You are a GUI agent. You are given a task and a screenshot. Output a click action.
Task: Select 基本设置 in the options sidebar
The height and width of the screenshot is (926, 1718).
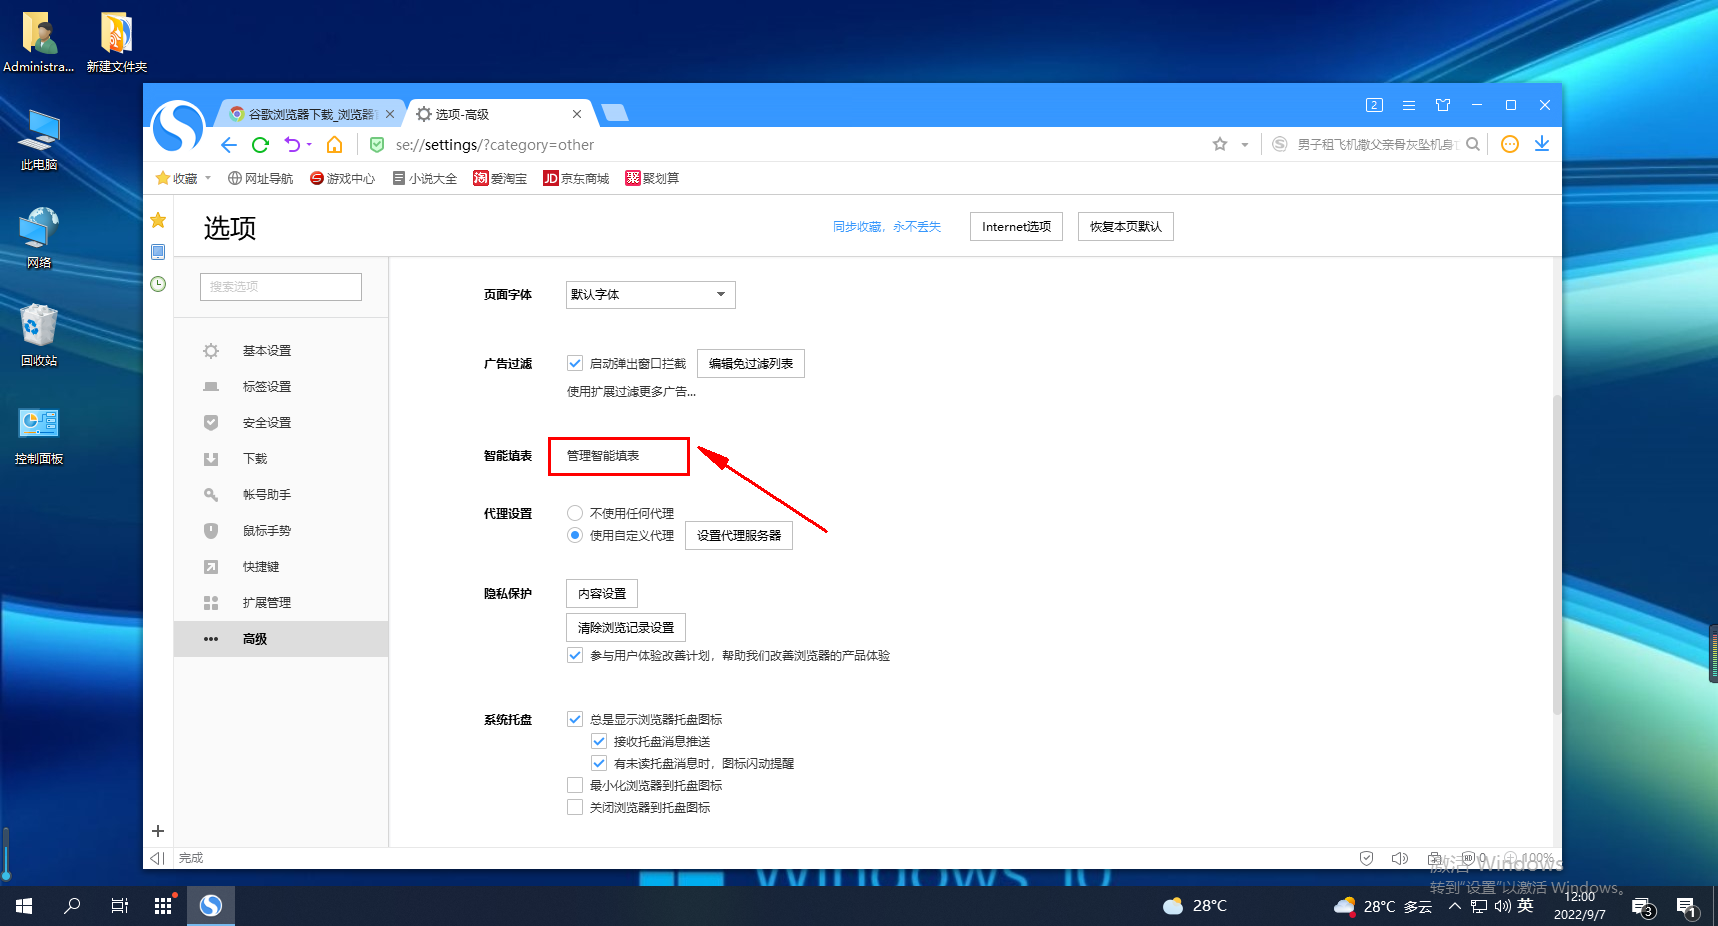[x=266, y=350]
